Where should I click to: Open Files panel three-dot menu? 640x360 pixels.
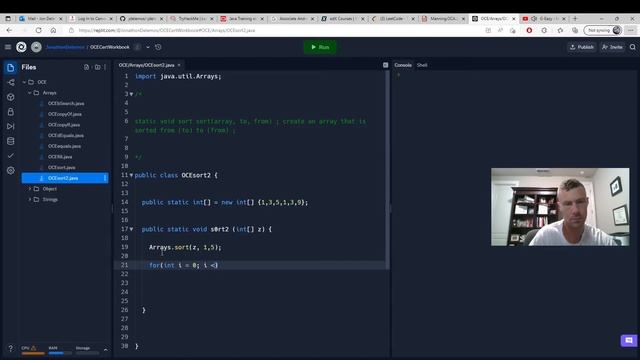(x=105, y=67)
